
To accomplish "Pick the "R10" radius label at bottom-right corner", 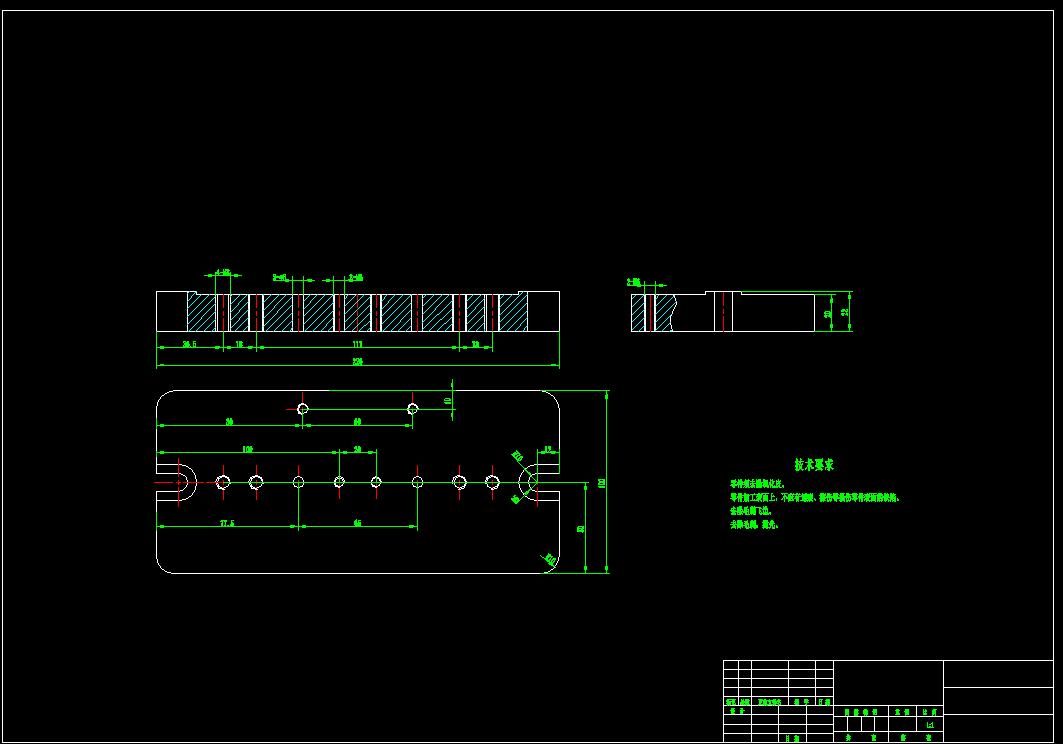I will 550,560.
